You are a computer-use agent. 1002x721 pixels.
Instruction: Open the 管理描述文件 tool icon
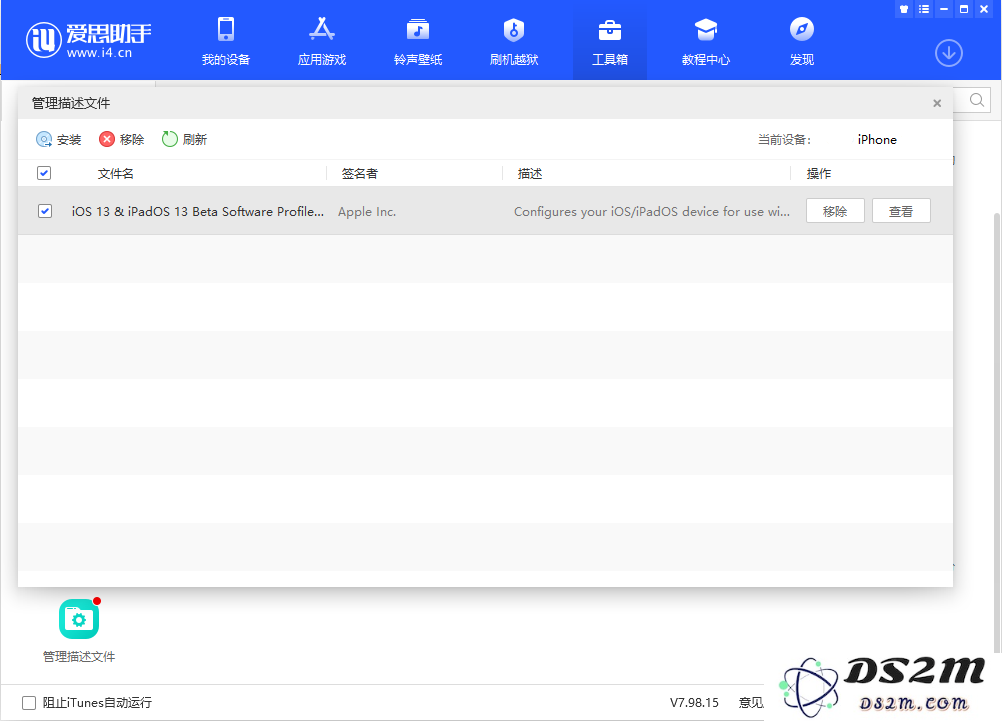pyautogui.click(x=79, y=619)
